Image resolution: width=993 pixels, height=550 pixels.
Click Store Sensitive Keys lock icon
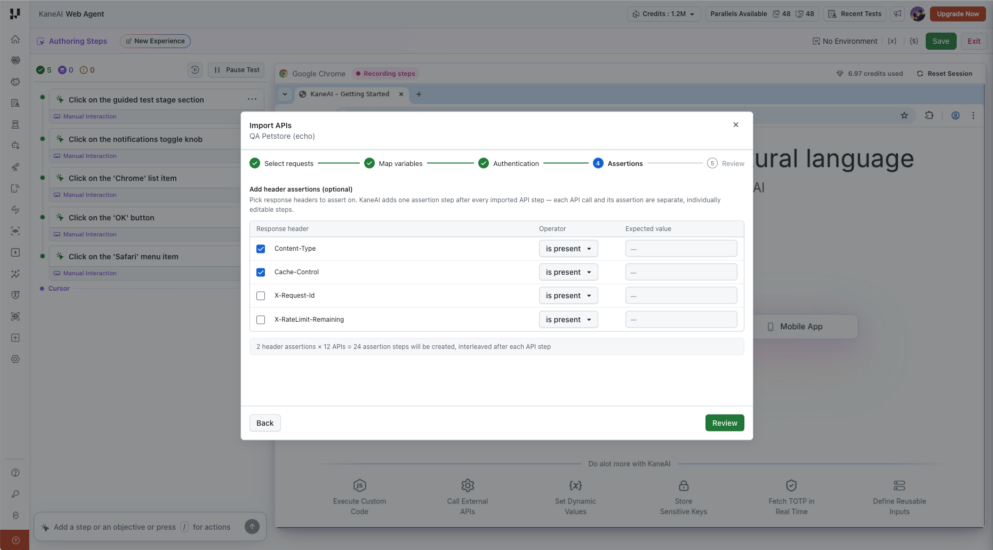pos(683,486)
